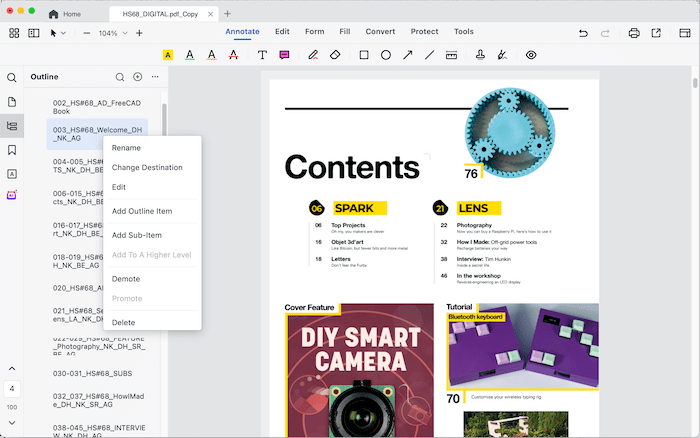The image size is (700, 438).
Task: Pick the rectangle shape tool
Action: tap(364, 55)
